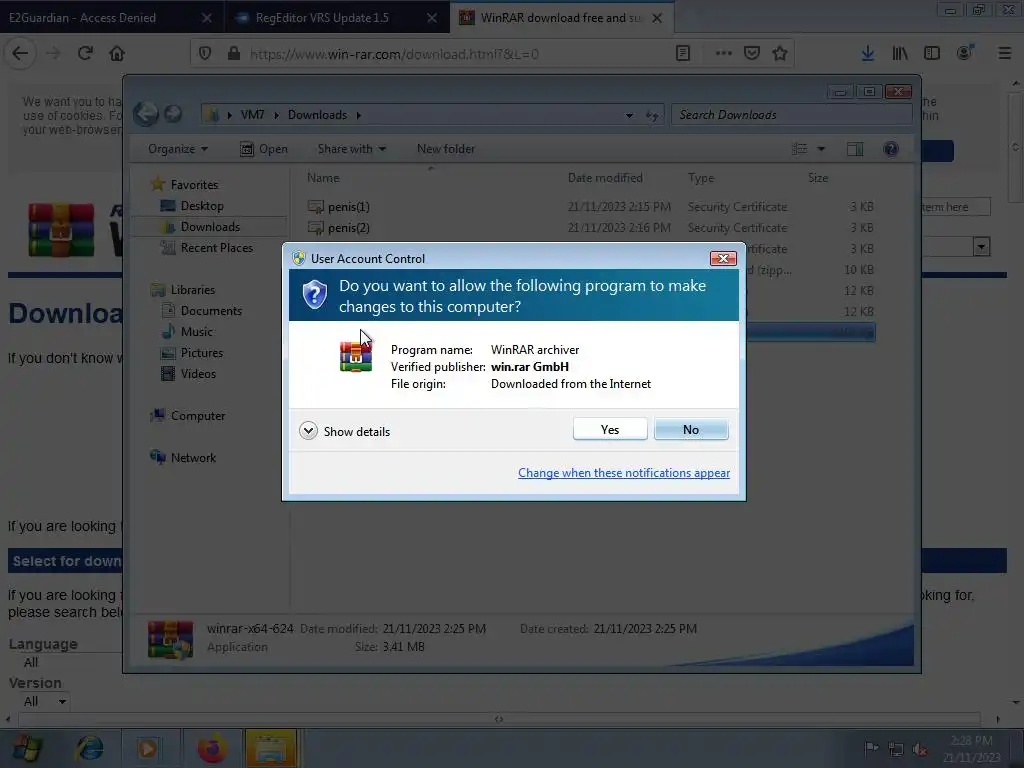Select the WinRAR download tab
1024x768 pixels.
point(560,18)
